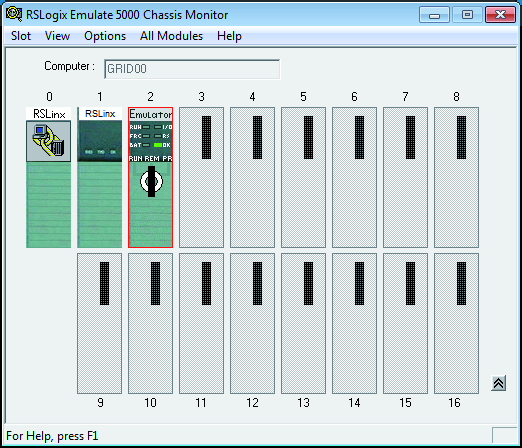Select empty slot 16
This screenshot has height=448, width=522.
point(456,323)
